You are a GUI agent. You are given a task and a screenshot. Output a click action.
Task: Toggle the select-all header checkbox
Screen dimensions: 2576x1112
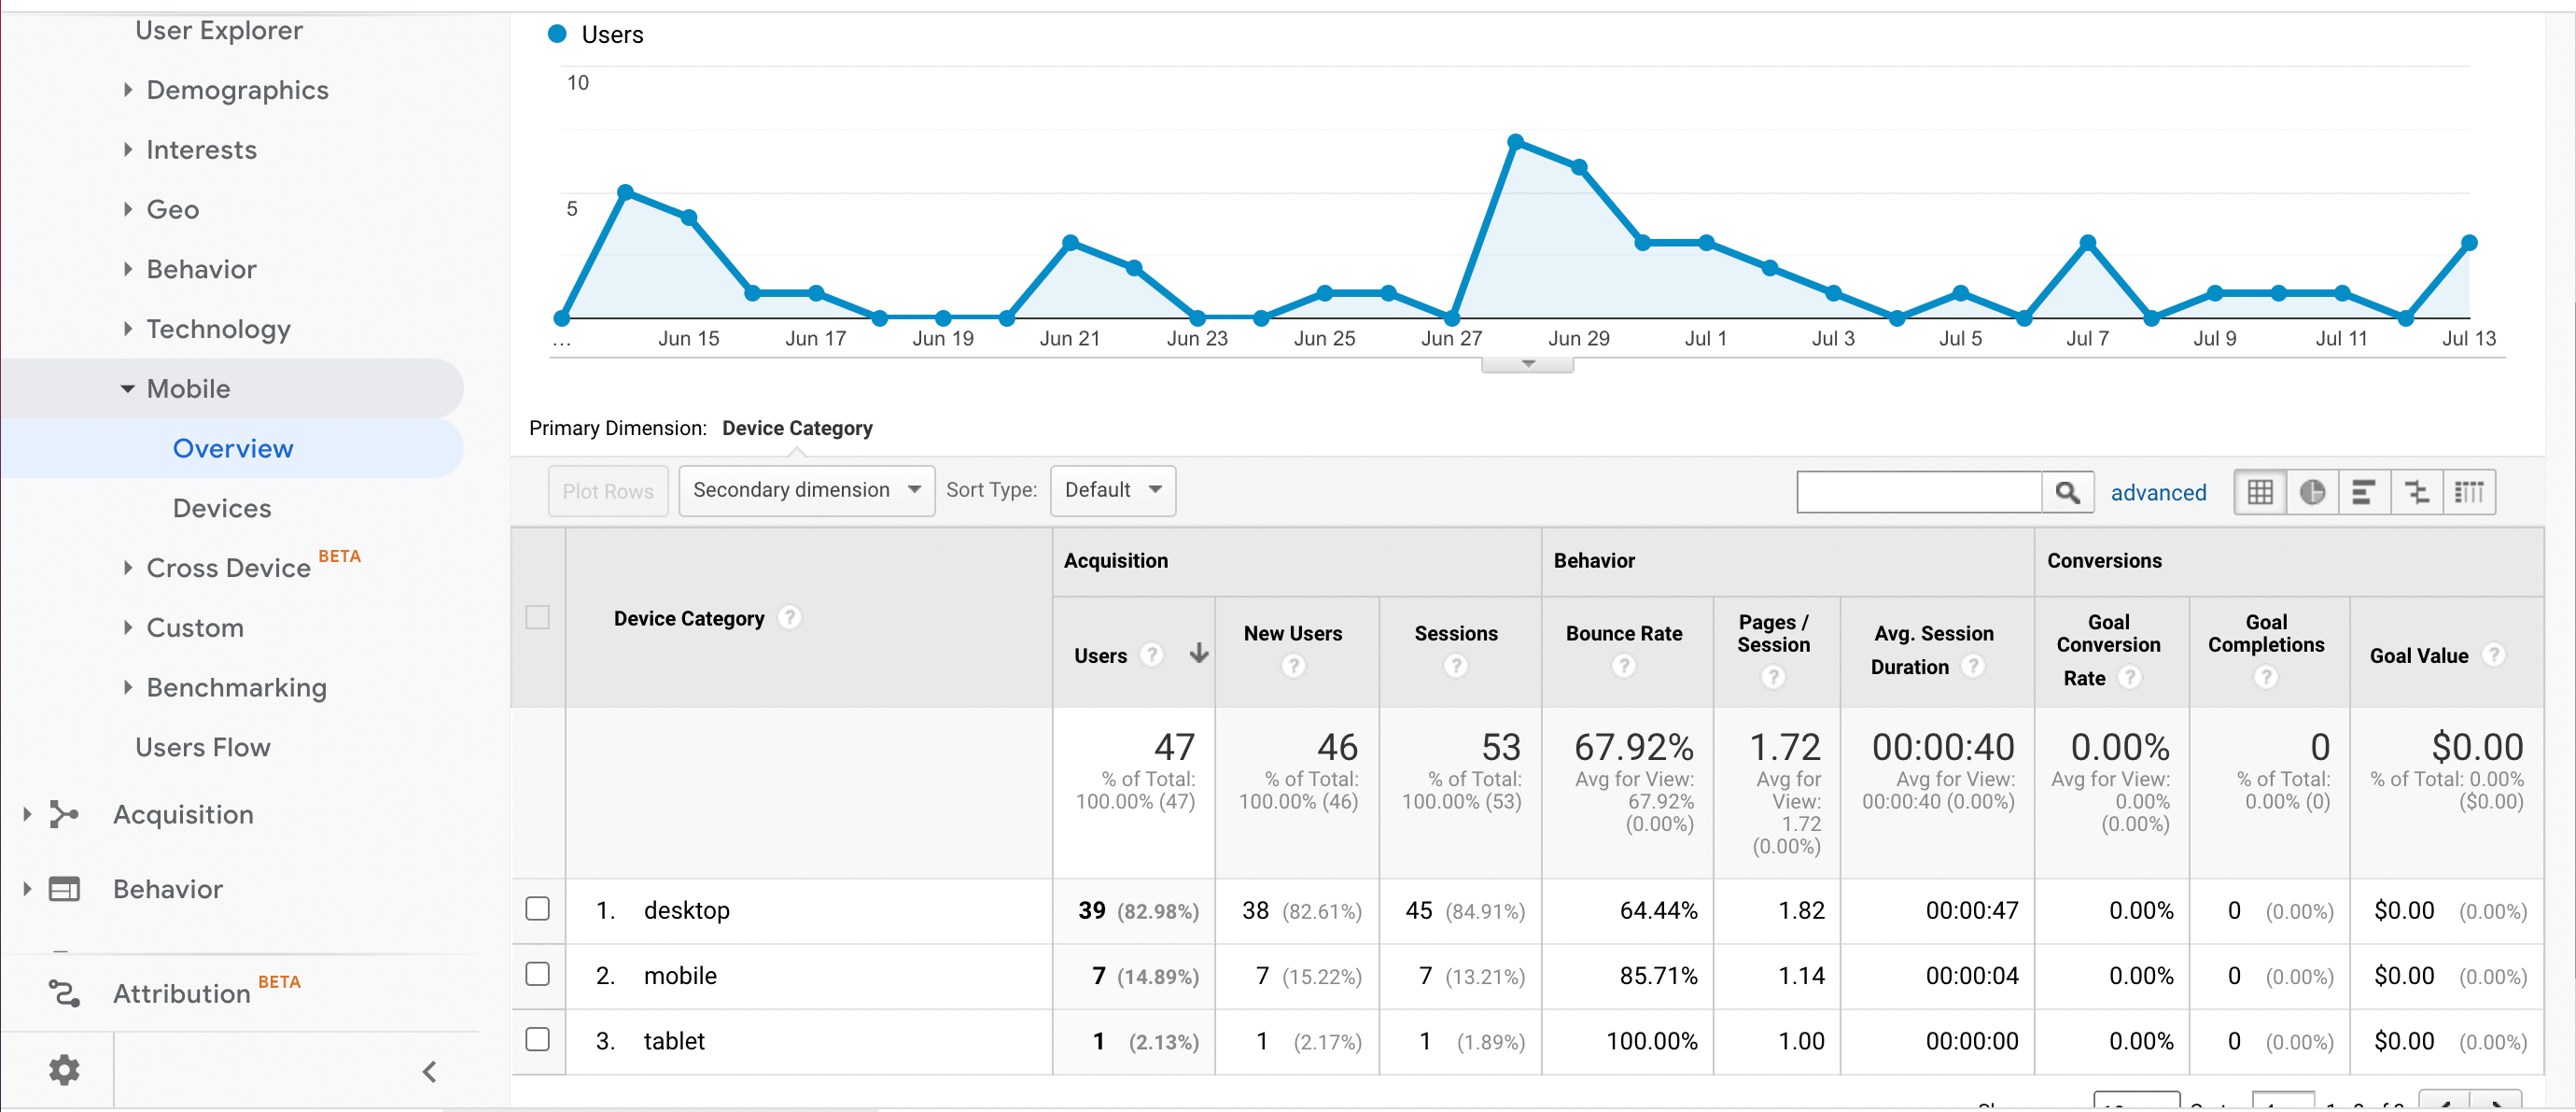(x=538, y=617)
